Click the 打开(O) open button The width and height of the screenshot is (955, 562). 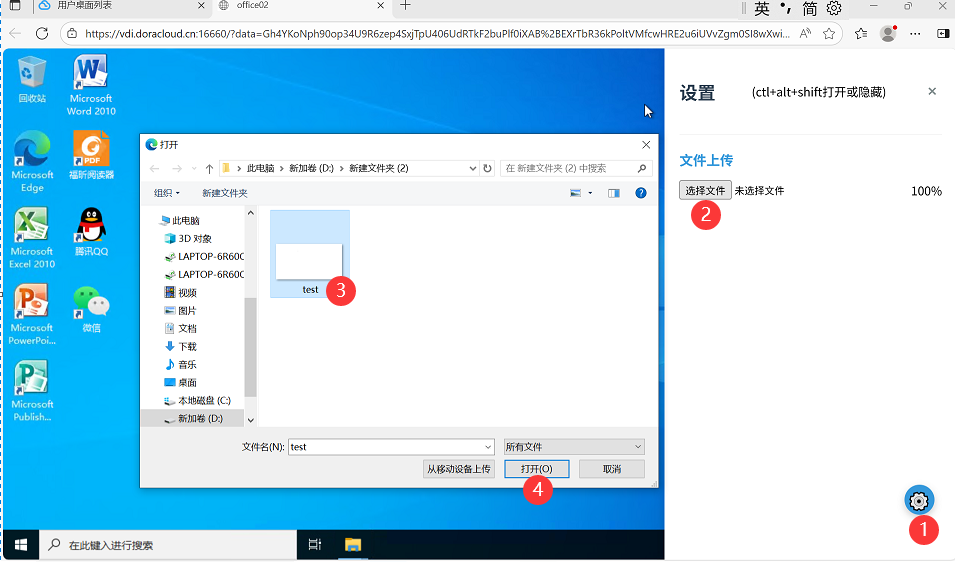coord(537,469)
